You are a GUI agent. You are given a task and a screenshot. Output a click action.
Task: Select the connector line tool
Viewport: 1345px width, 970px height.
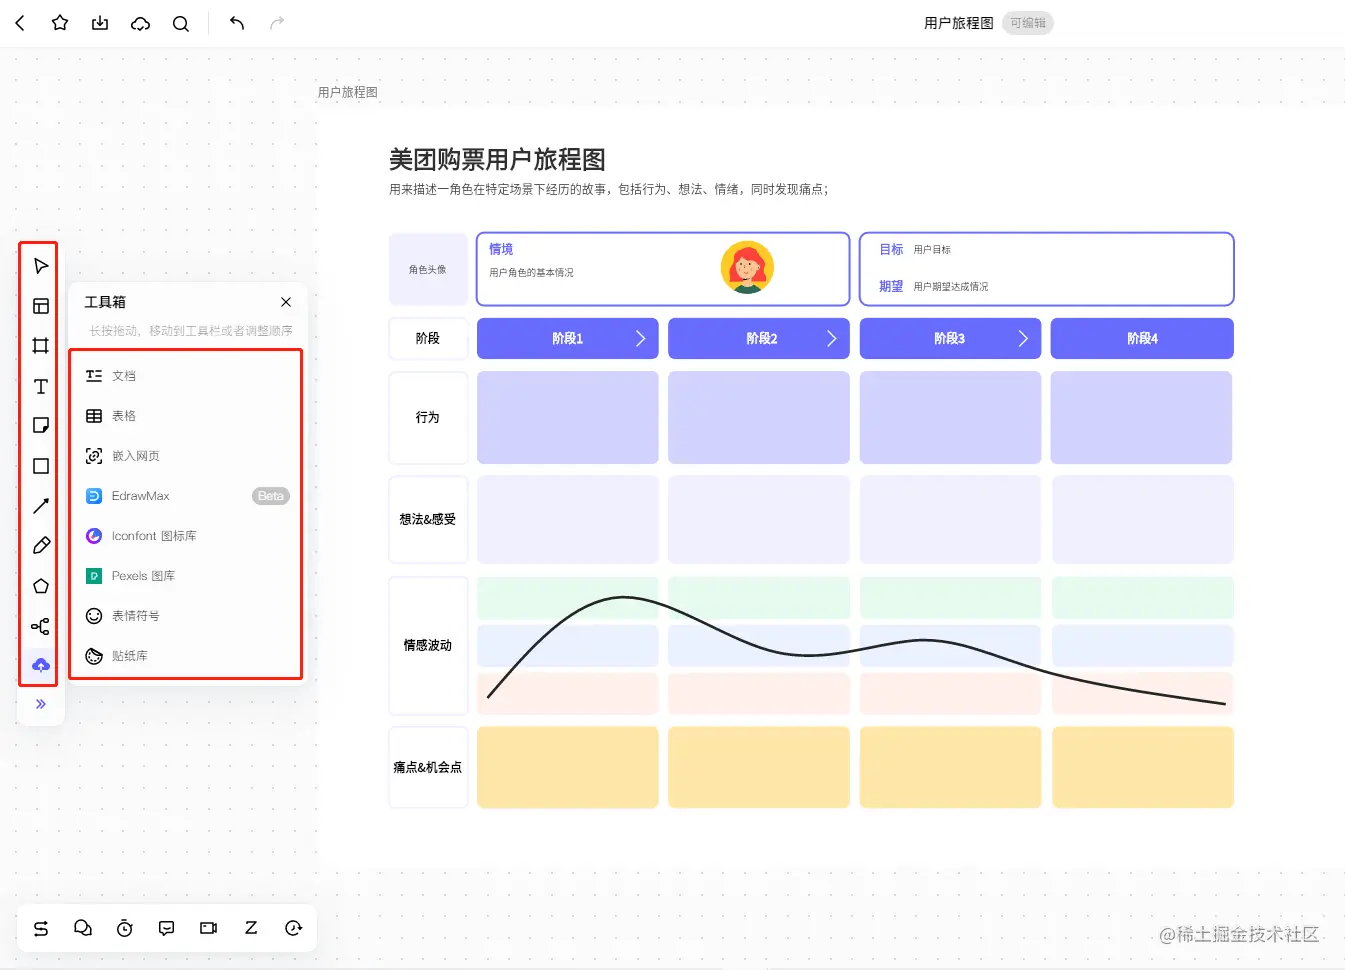coord(41,506)
